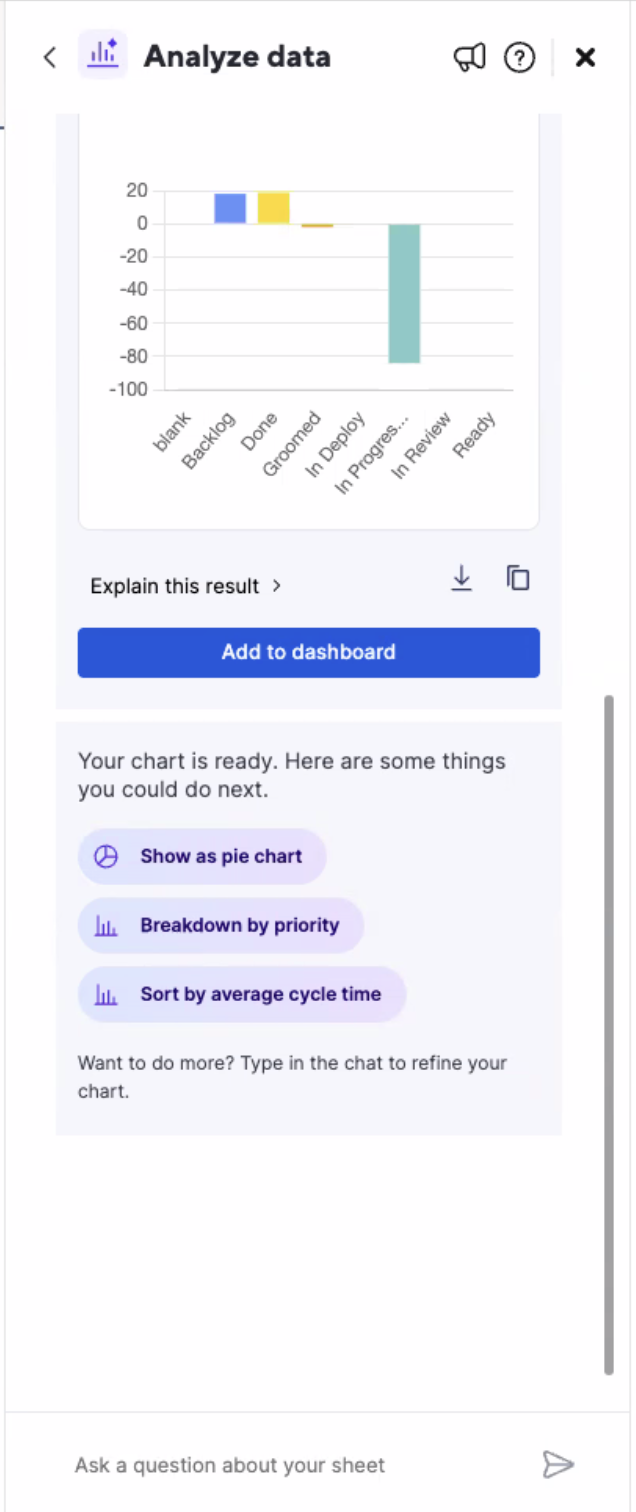Click the Add to dashboard button
Screen dimensions: 636x1512
click(x=308, y=652)
